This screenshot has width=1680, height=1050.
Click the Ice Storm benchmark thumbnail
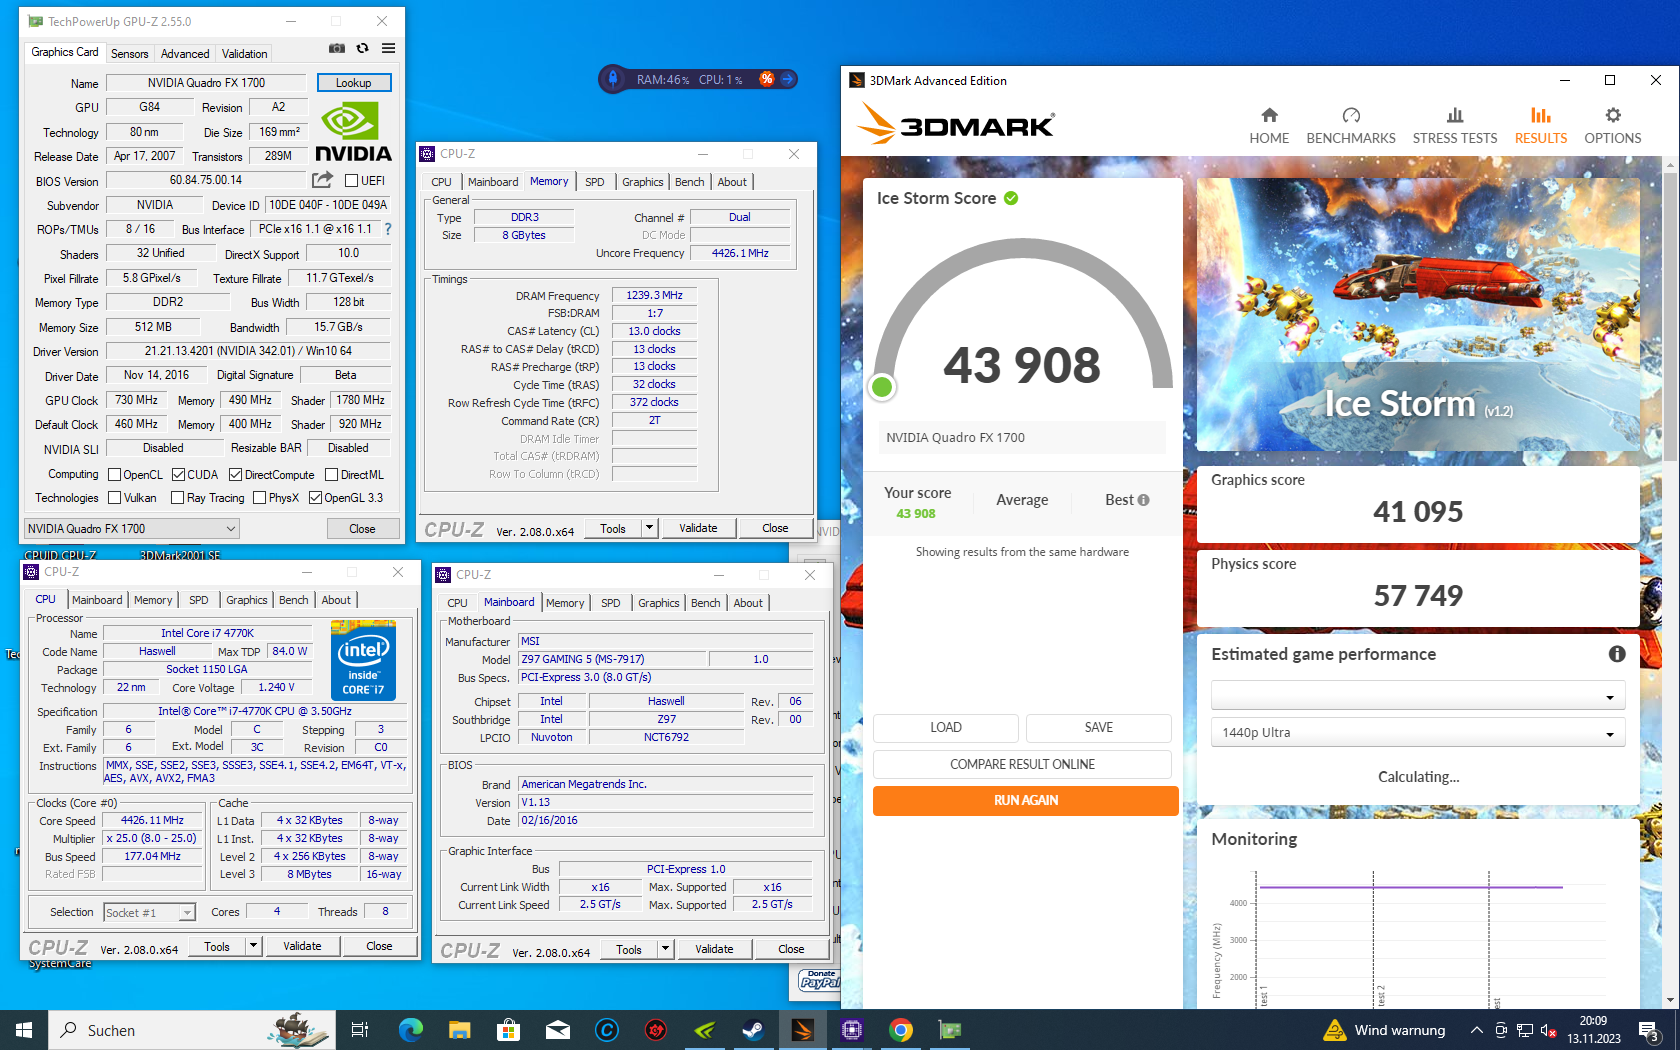pos(1418,314)
